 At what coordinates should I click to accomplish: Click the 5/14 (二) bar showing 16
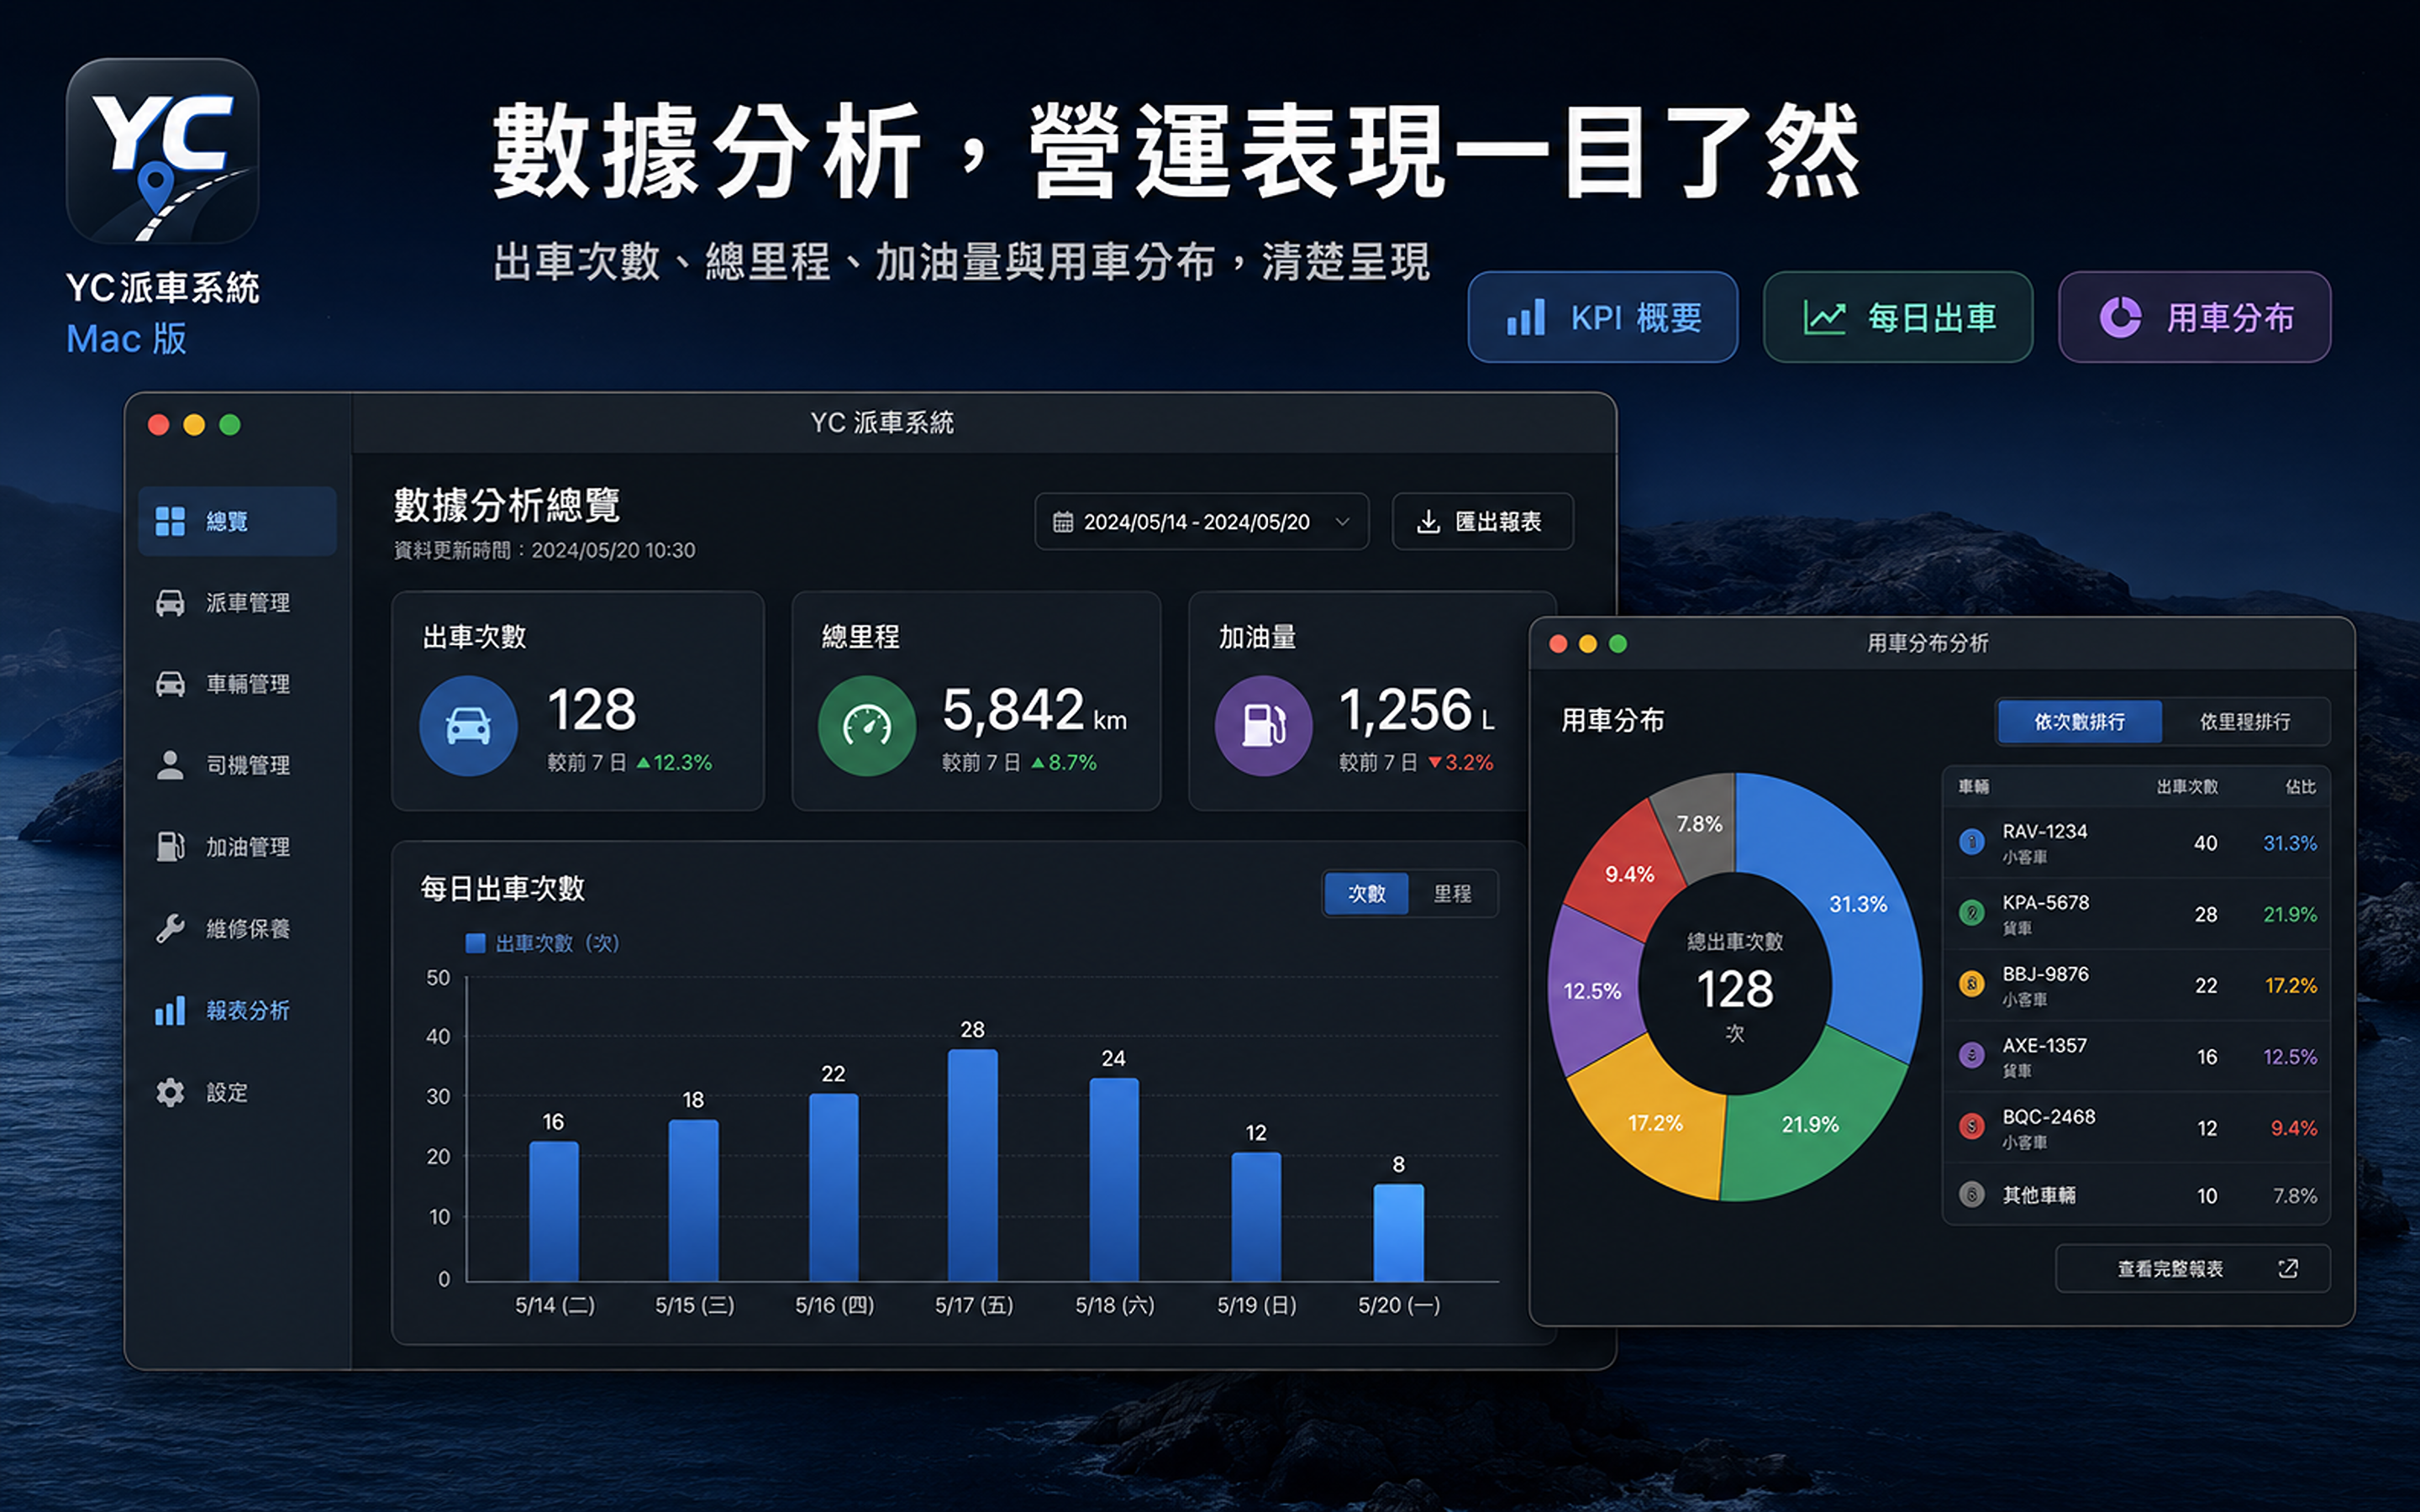553,1211
